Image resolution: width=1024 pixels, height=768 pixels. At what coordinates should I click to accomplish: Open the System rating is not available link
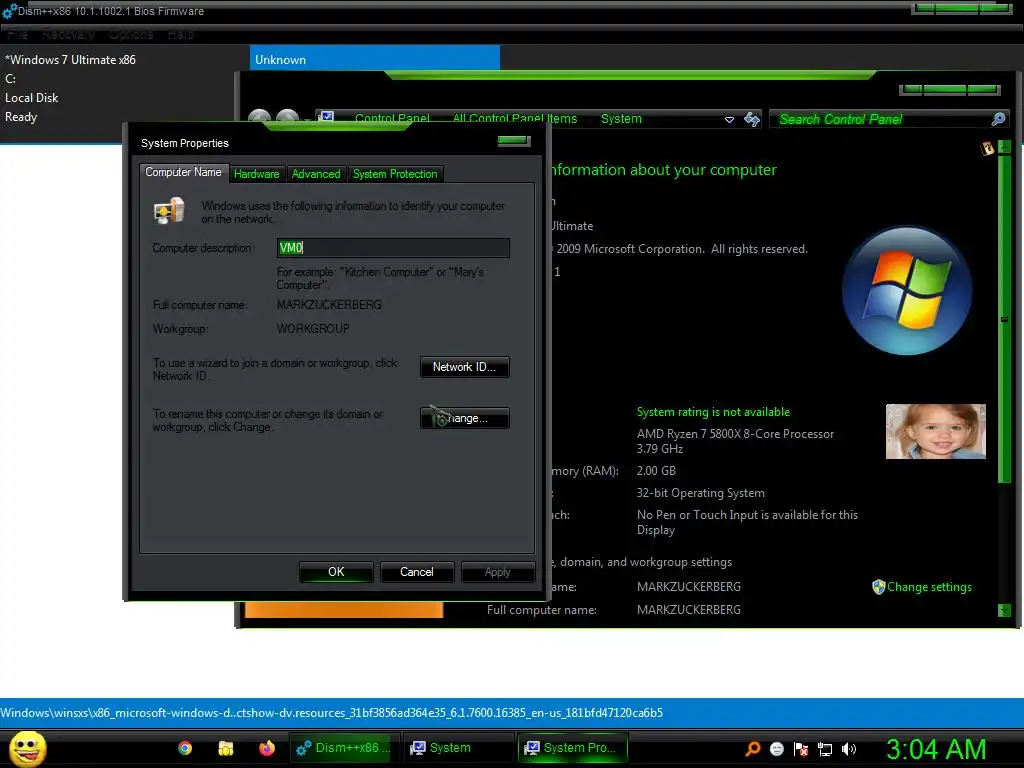pos(713,412)
